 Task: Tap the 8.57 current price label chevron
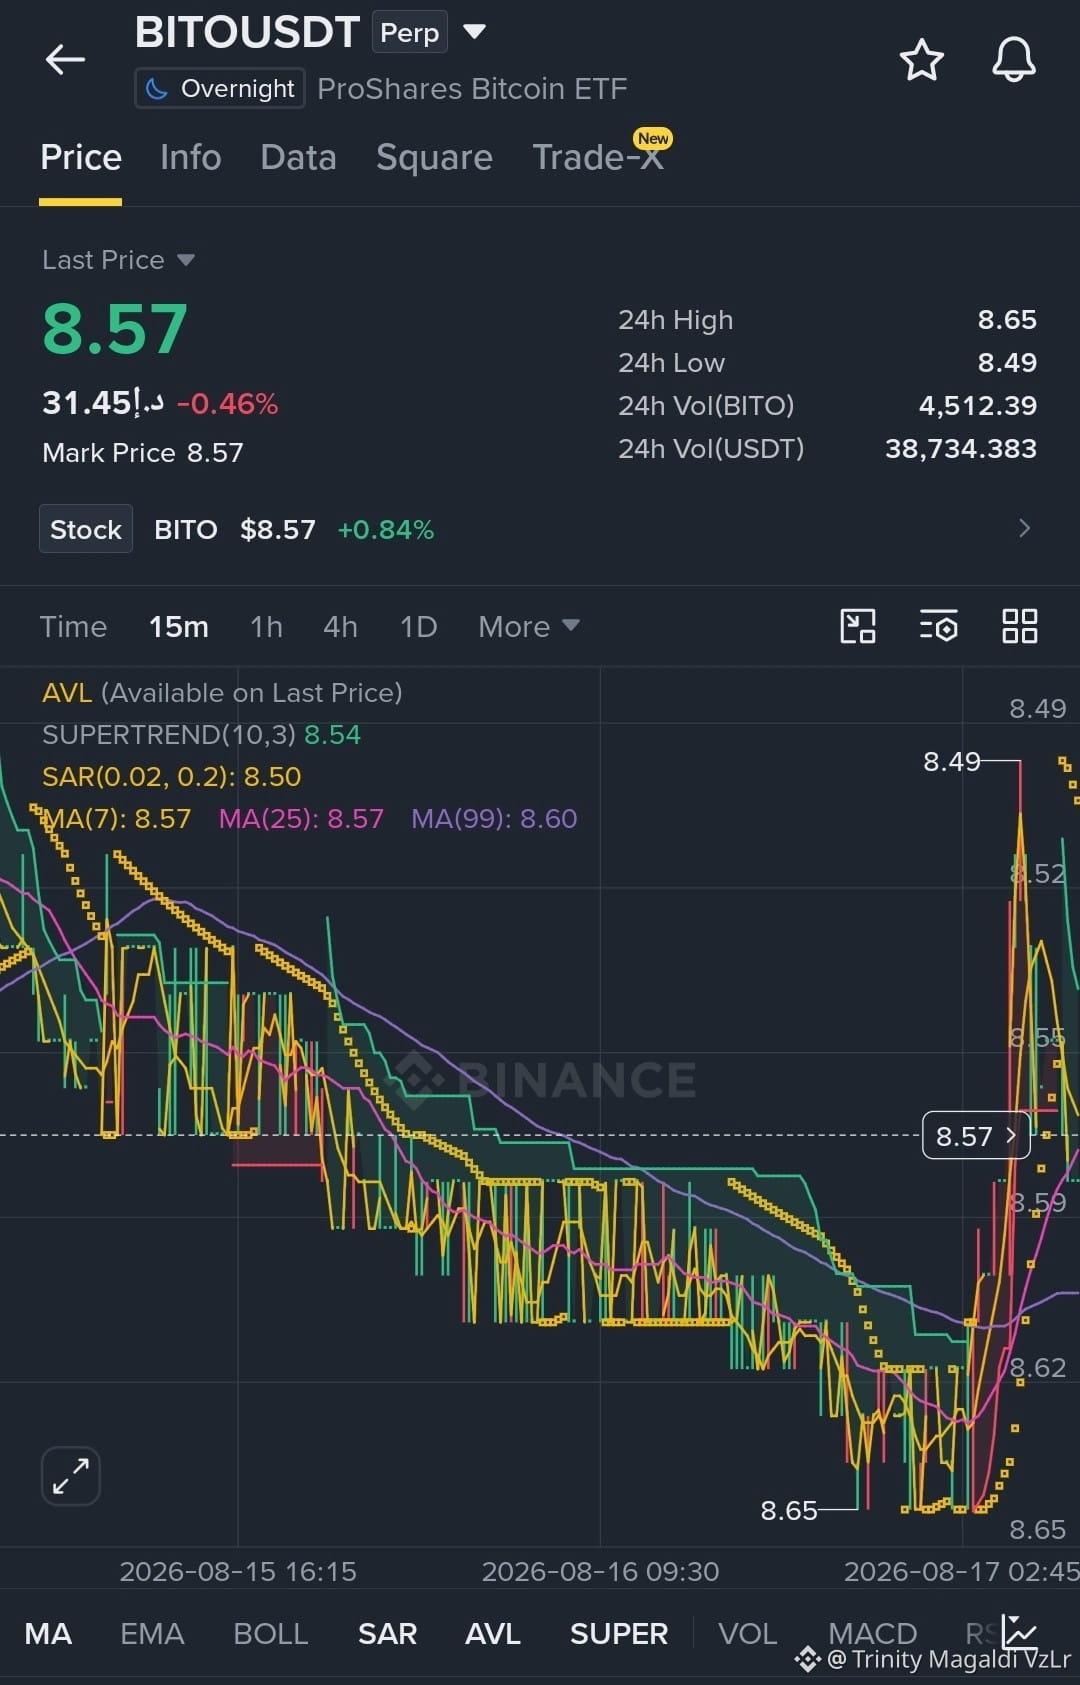coord(1011,1135)
